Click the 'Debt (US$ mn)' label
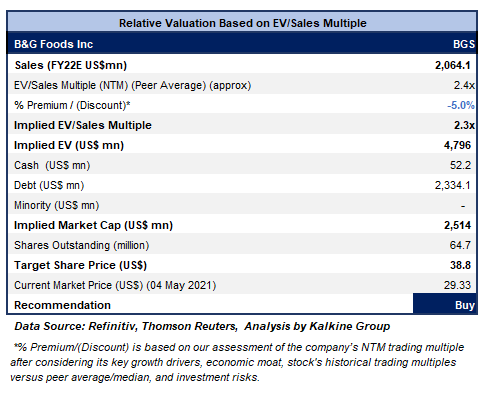Viewport: 490px width, 398px height. click(x=49, y=185)
